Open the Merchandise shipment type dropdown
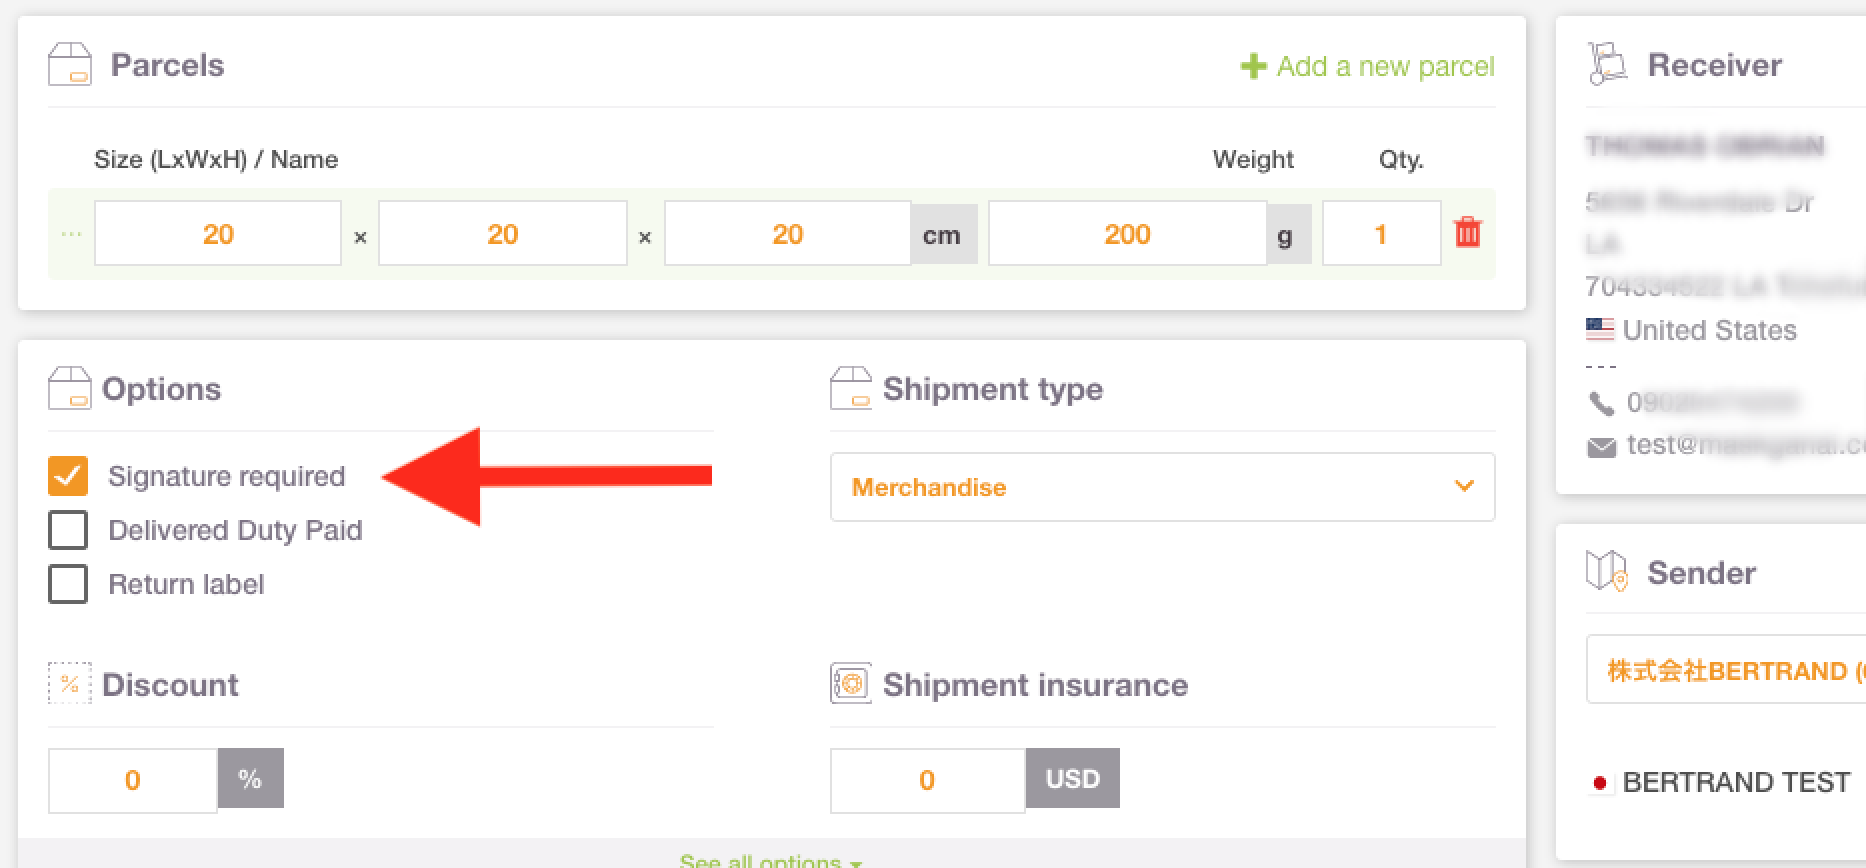 pyautogui.click(x=1161, y=487)
